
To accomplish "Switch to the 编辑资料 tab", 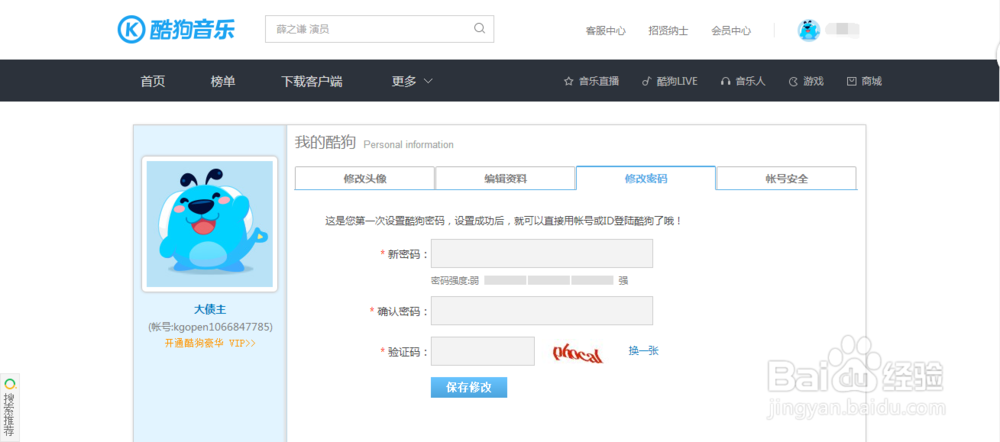I will [505, 179].
